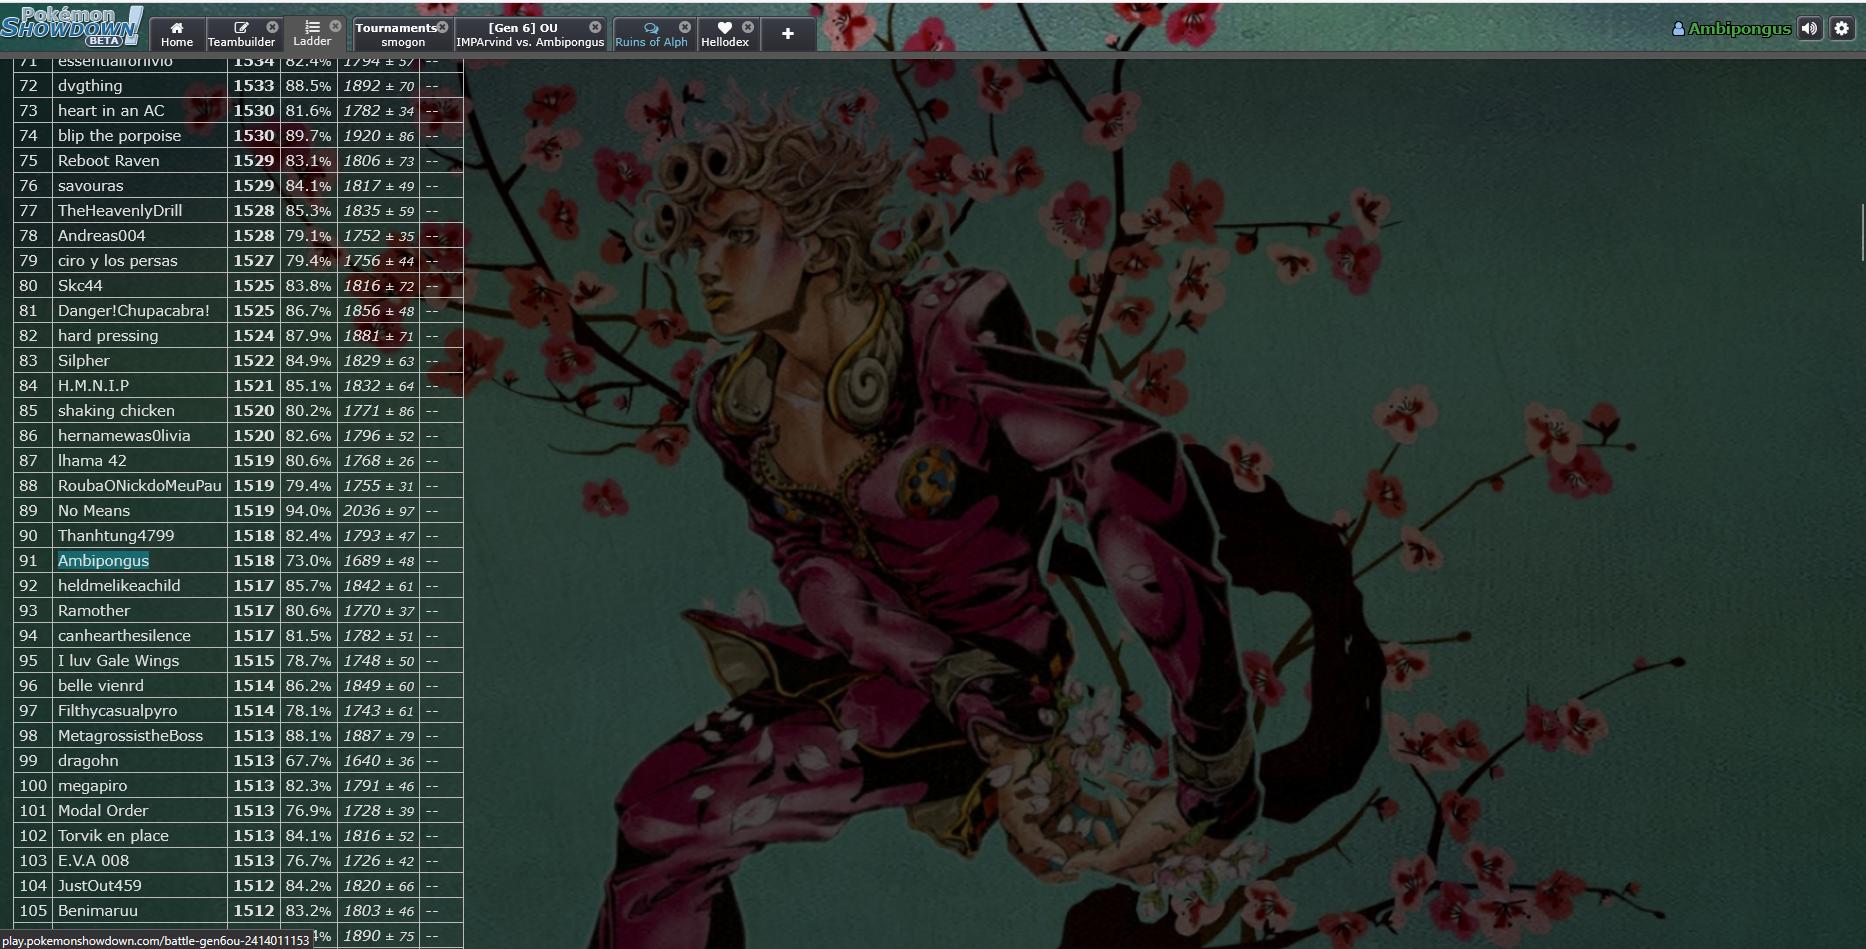
Task: Select player ciro y los persas
Action: click(x=117, y=261)
